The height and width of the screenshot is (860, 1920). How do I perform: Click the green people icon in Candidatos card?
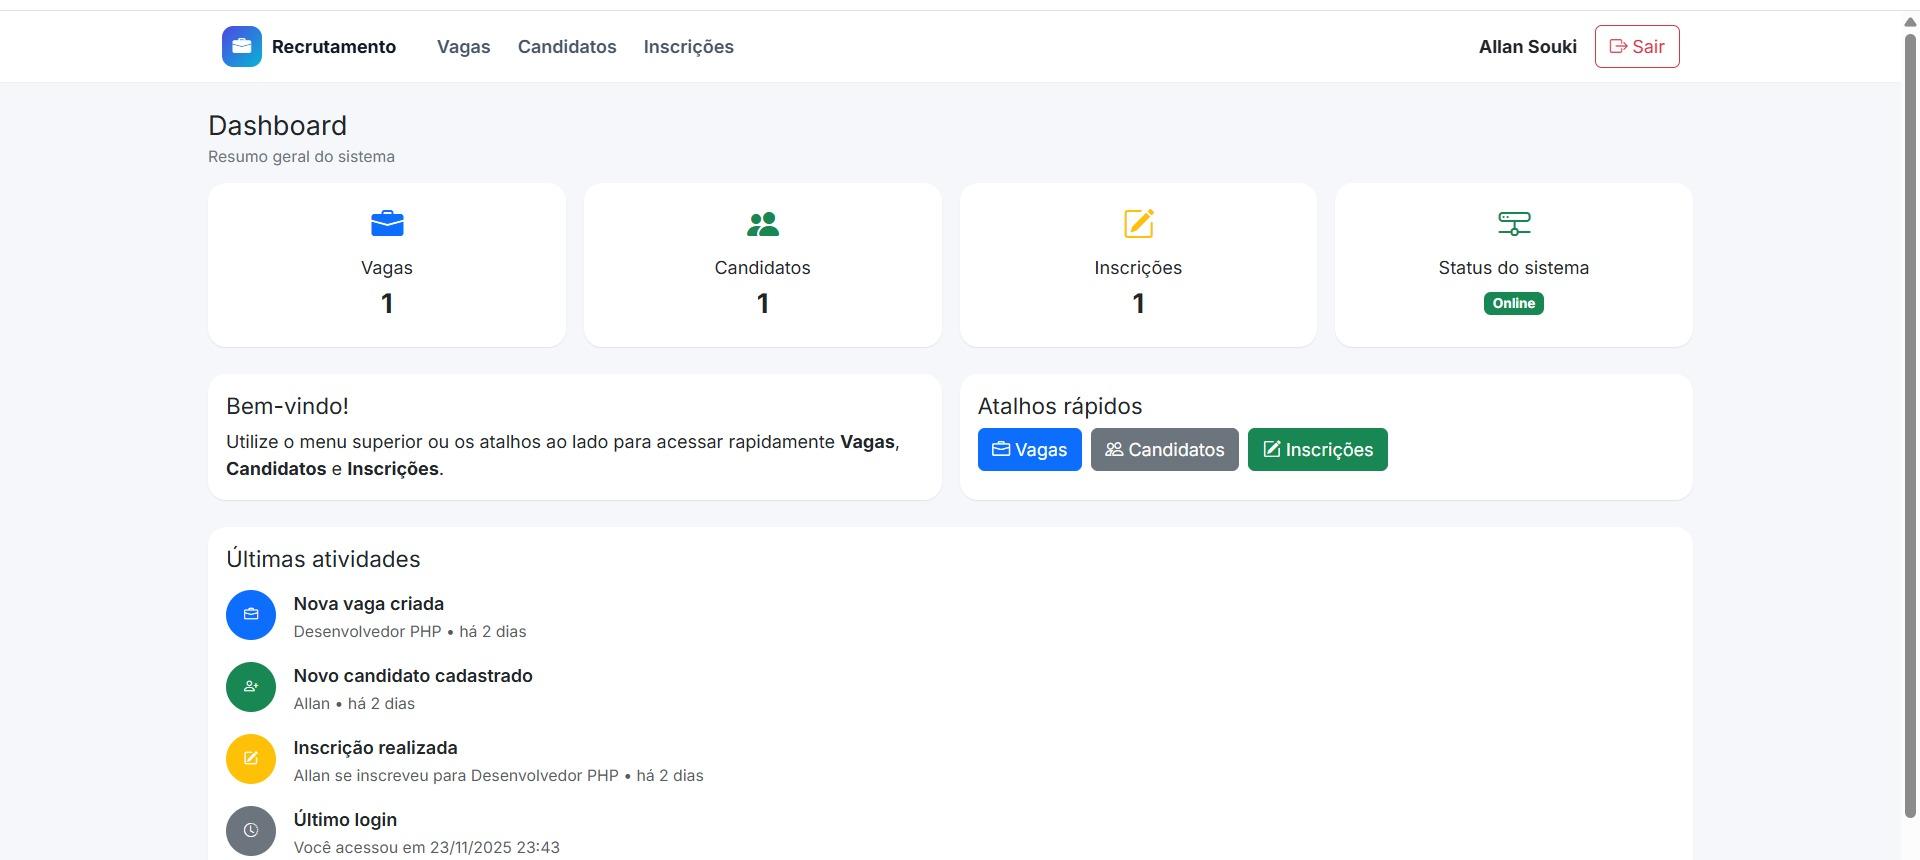(x=762, y=223)
